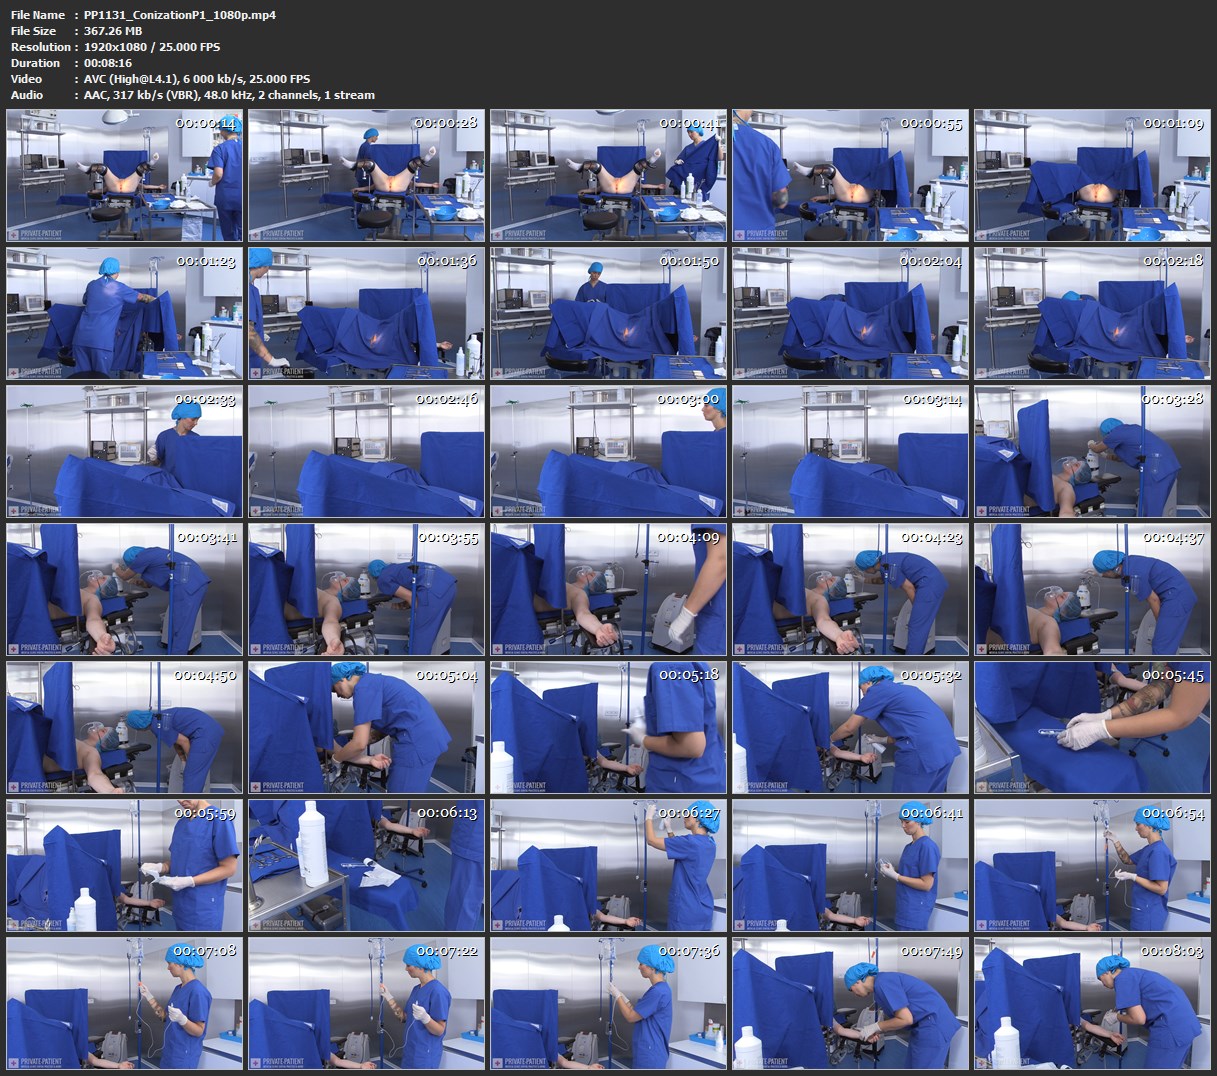This screenshot has width=1217, height=1076.
Task: Click the duration value 00:08:16
Action: (108, 63)
